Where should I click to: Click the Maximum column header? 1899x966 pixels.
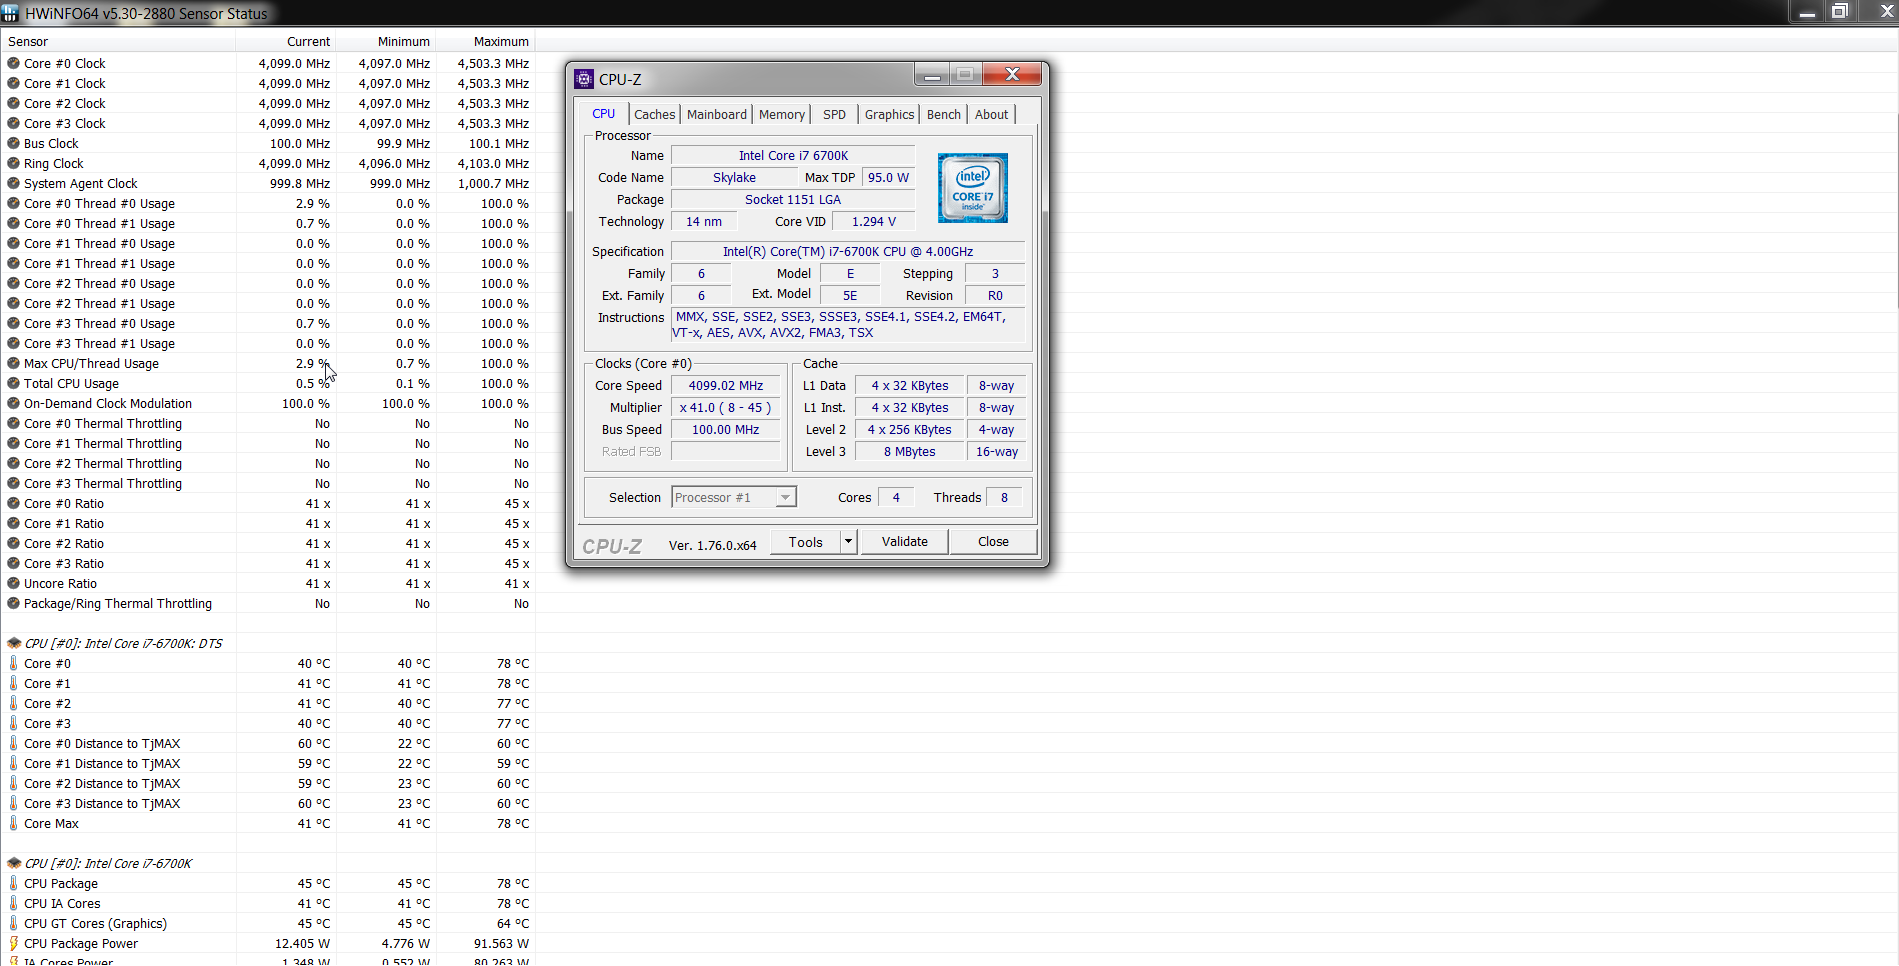tap(485, 42)
